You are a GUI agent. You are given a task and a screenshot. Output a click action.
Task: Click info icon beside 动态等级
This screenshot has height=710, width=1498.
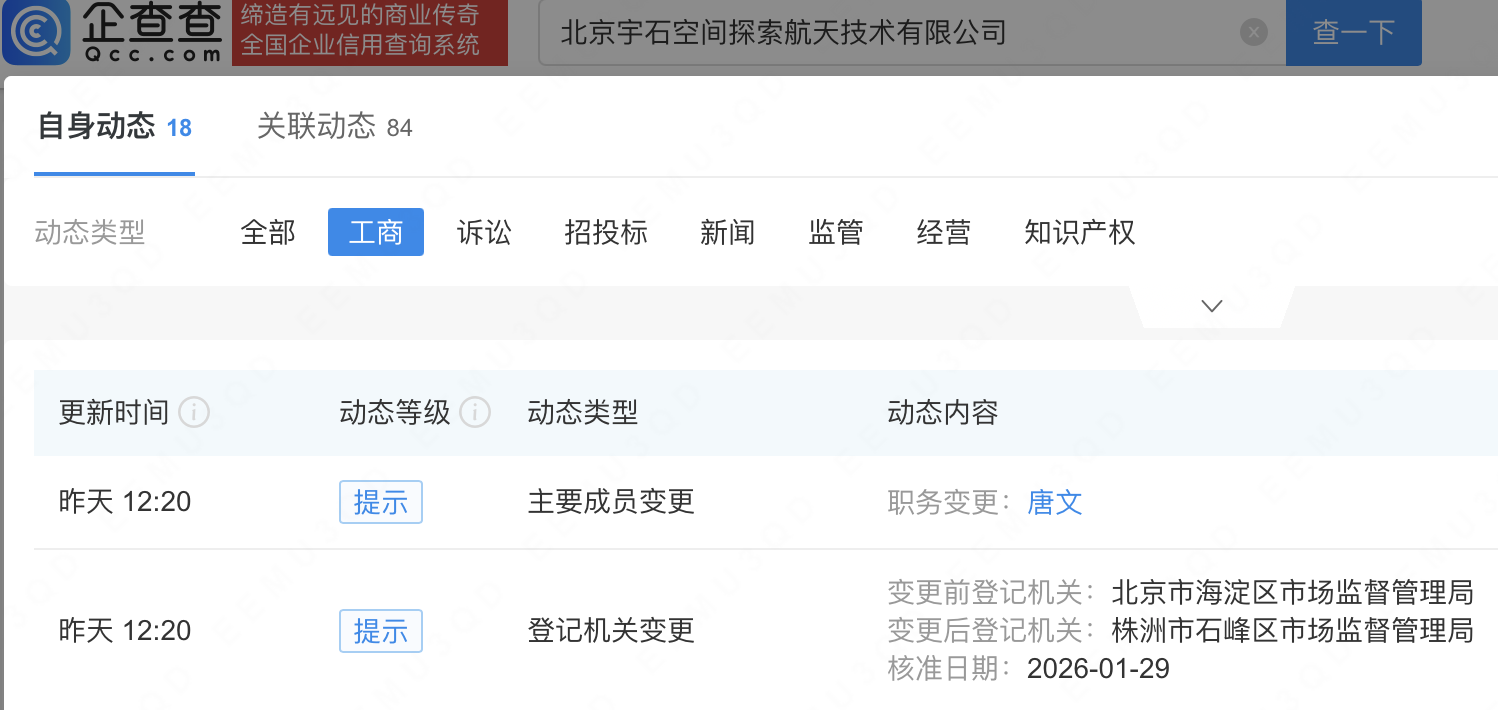click(x=476, y=412)
